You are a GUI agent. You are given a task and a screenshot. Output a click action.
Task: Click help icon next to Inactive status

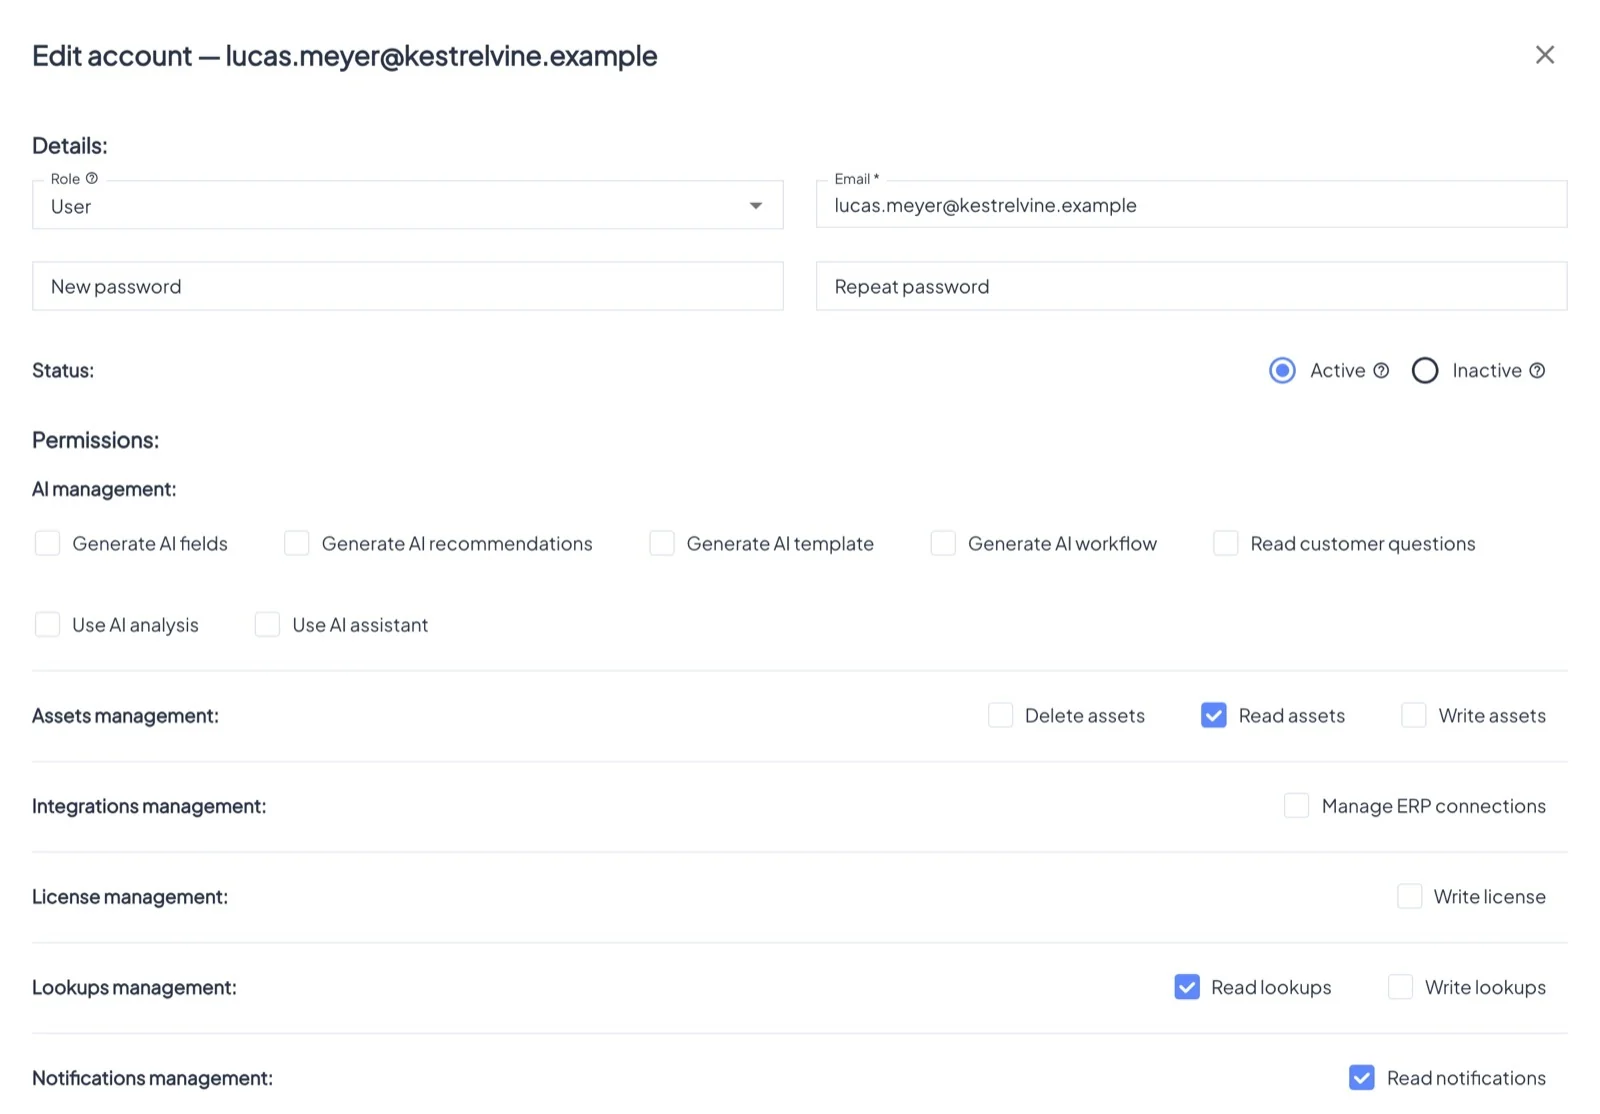[x=1537, y=370]
